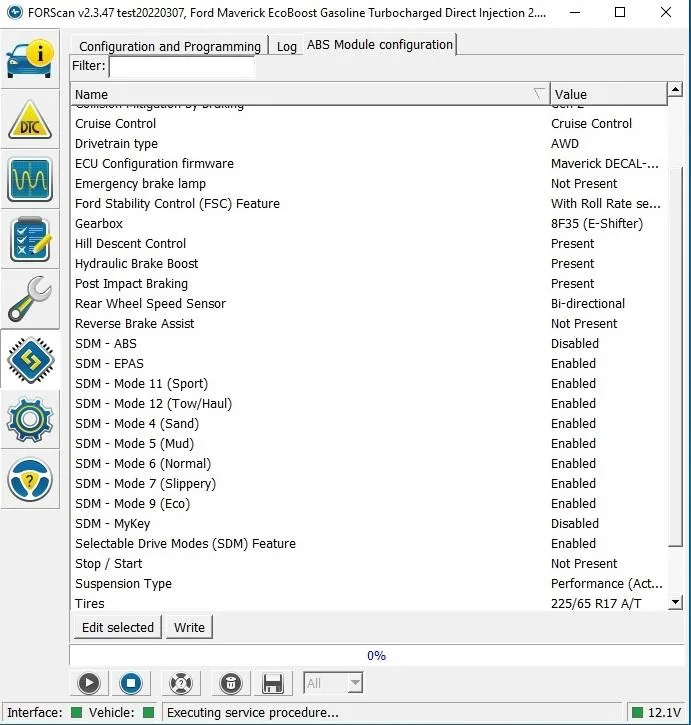The width and height of the screenshot is (691, 725).
Task: Click the AWD drivetrain value
Action: (x=565, y=143)
